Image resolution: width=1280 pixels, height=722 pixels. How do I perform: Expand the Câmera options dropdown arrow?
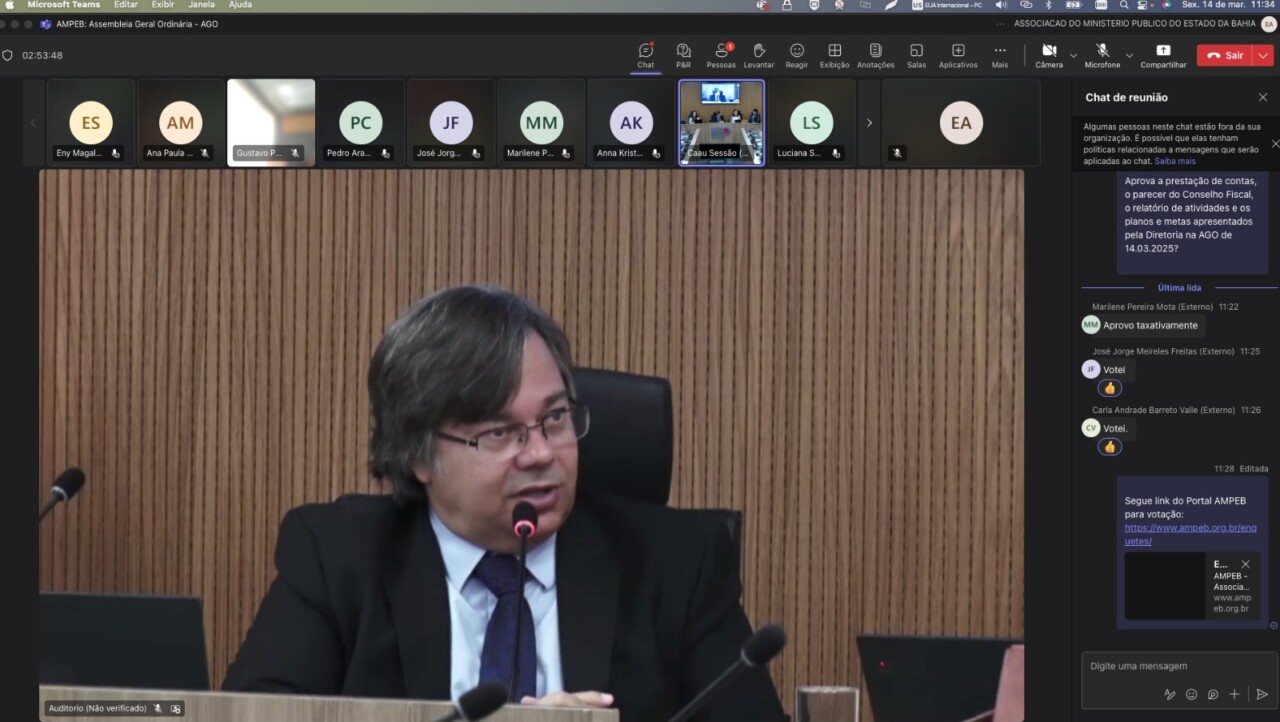point(1074,55)
